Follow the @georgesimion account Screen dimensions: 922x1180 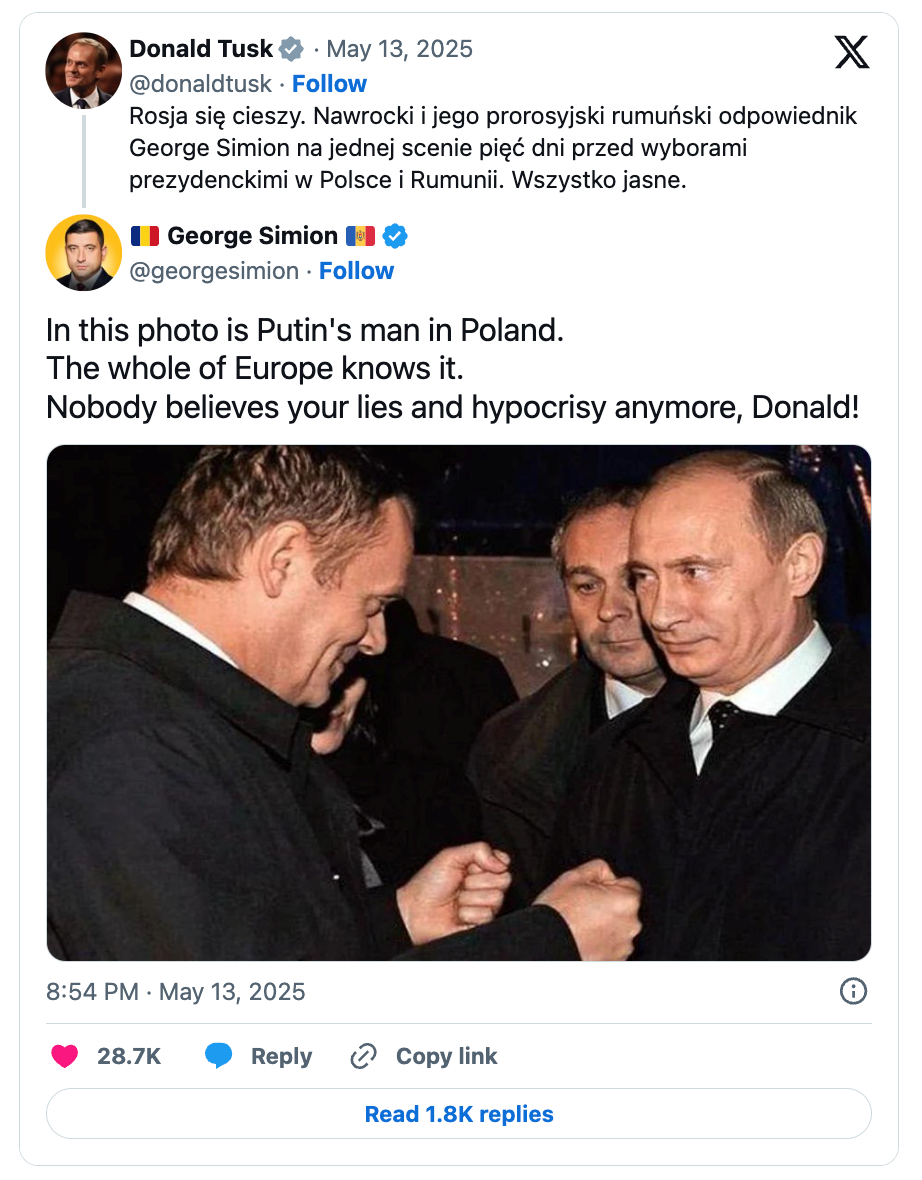[356, 271]
